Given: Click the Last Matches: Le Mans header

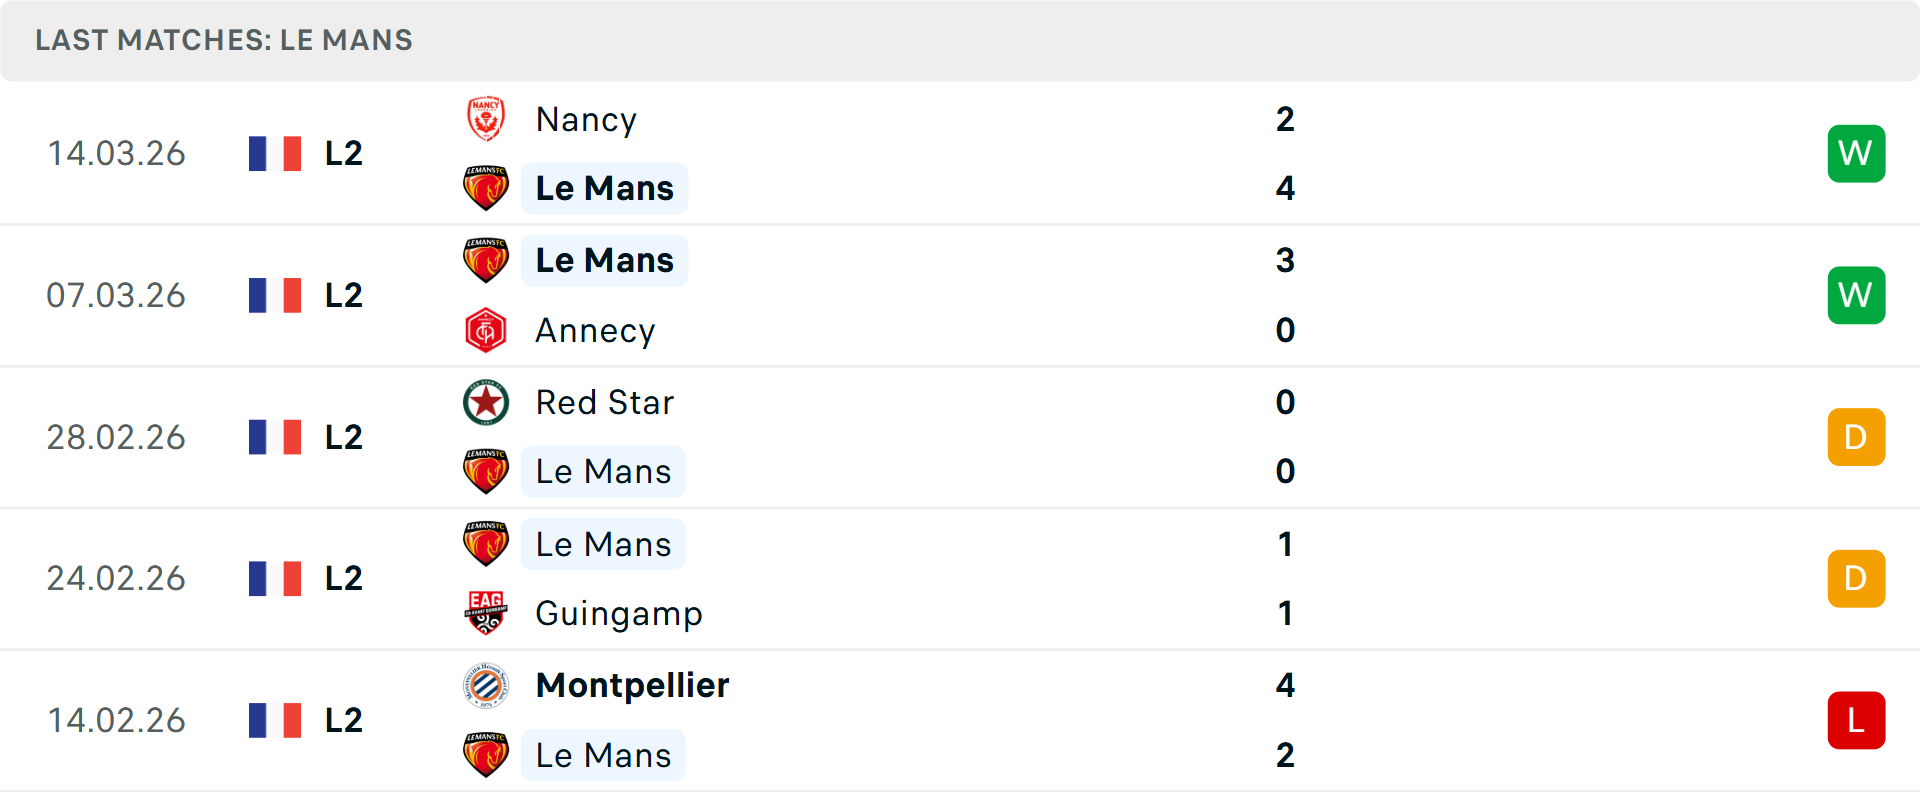Looking at the screenshot, I should [224, 40].
